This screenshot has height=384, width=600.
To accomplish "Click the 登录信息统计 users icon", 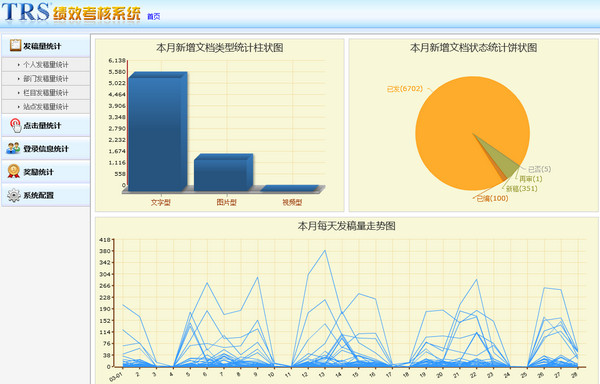I will [13, 148].
